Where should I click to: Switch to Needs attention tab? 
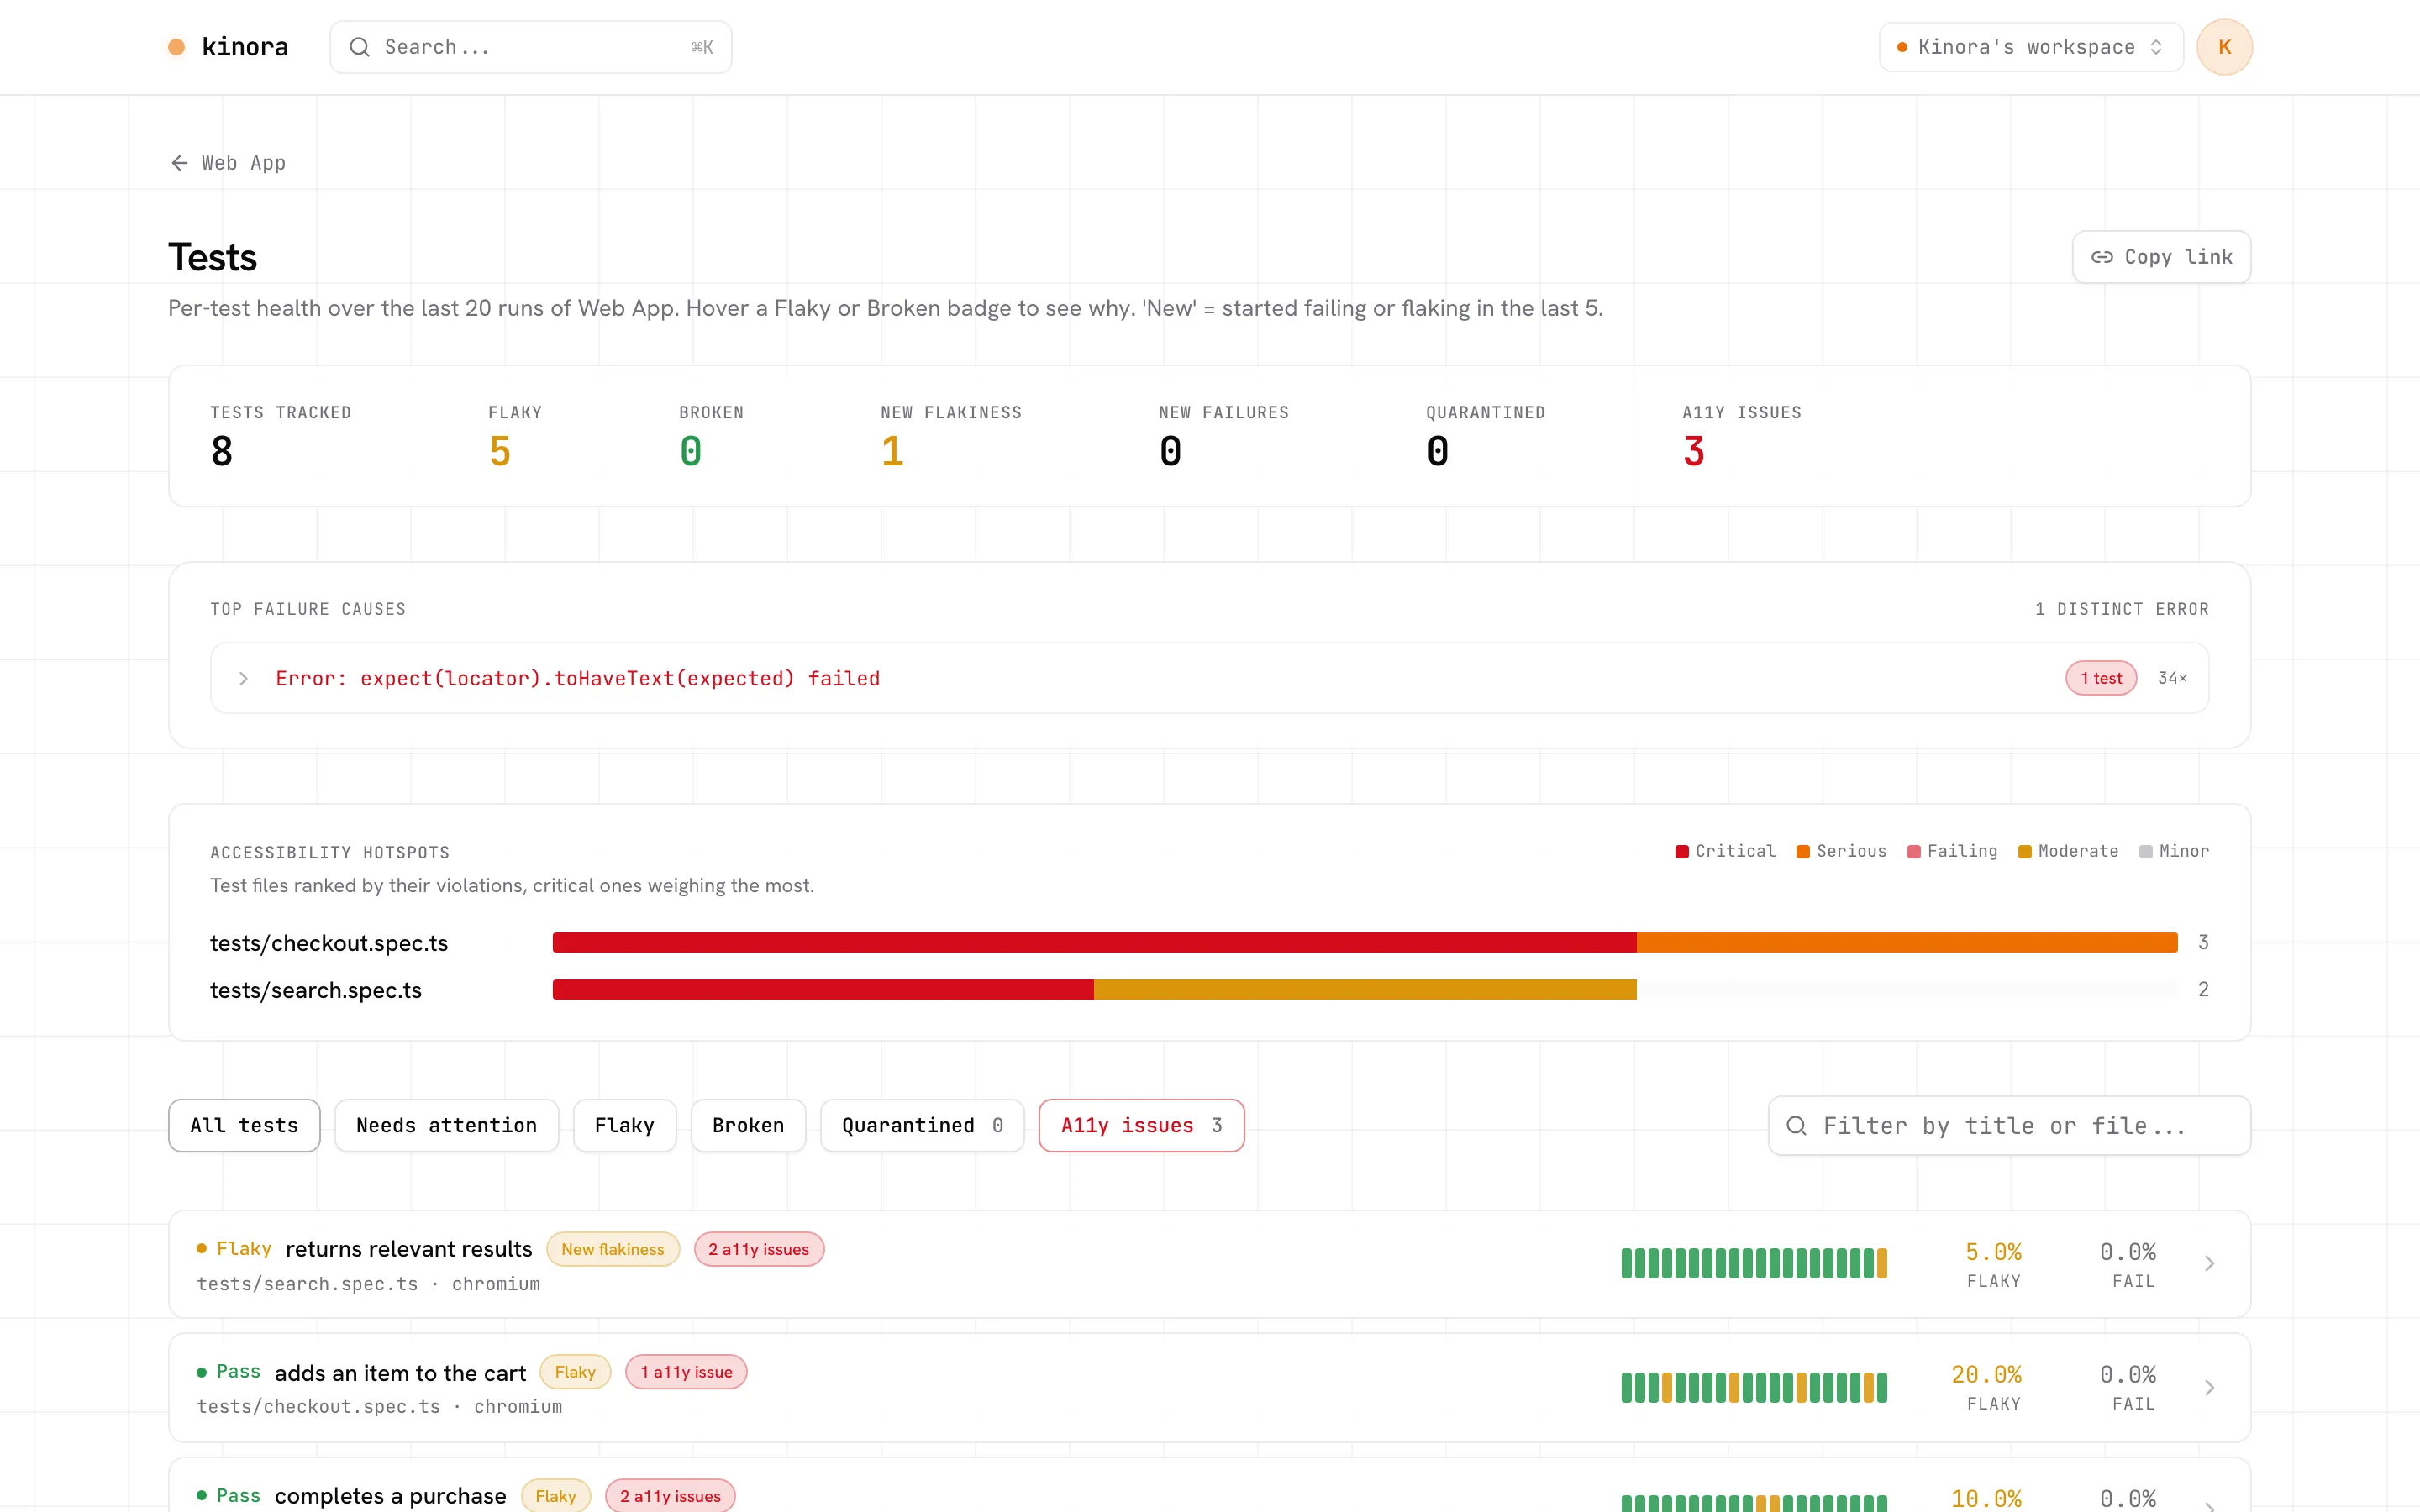pyautogui.click(x=446, y=1126)
